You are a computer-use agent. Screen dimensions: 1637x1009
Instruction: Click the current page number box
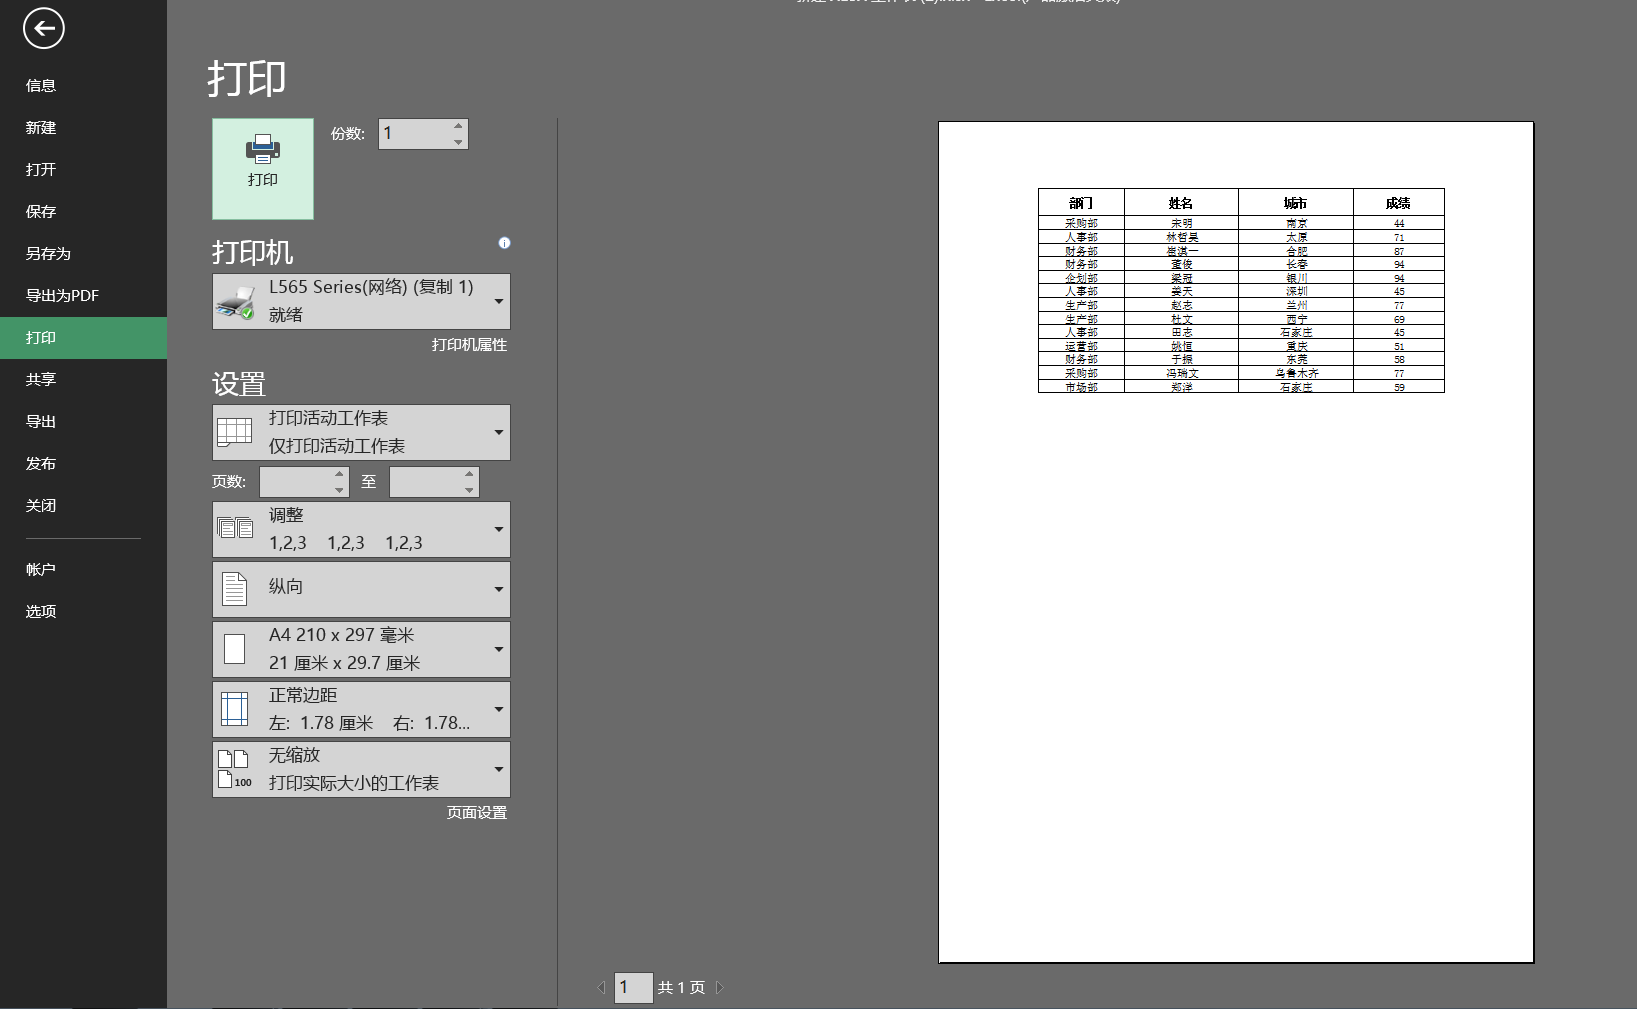click(x=633, y=987)
